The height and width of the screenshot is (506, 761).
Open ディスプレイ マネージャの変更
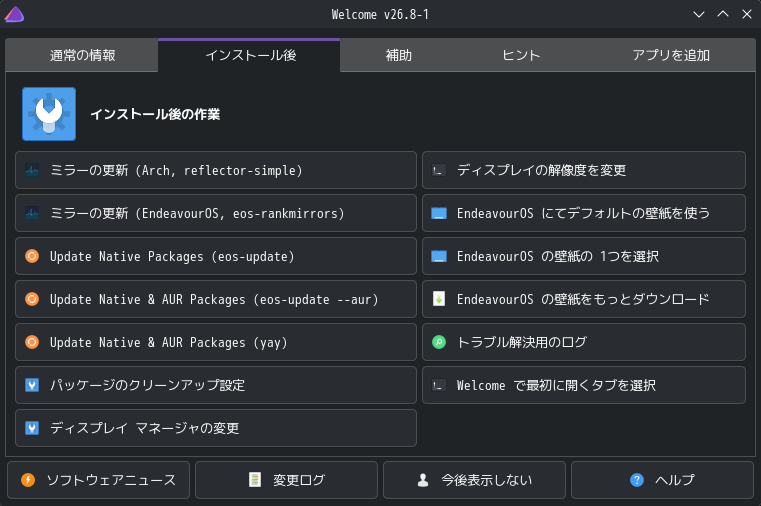pyautogui.click(x=216, y=428)
